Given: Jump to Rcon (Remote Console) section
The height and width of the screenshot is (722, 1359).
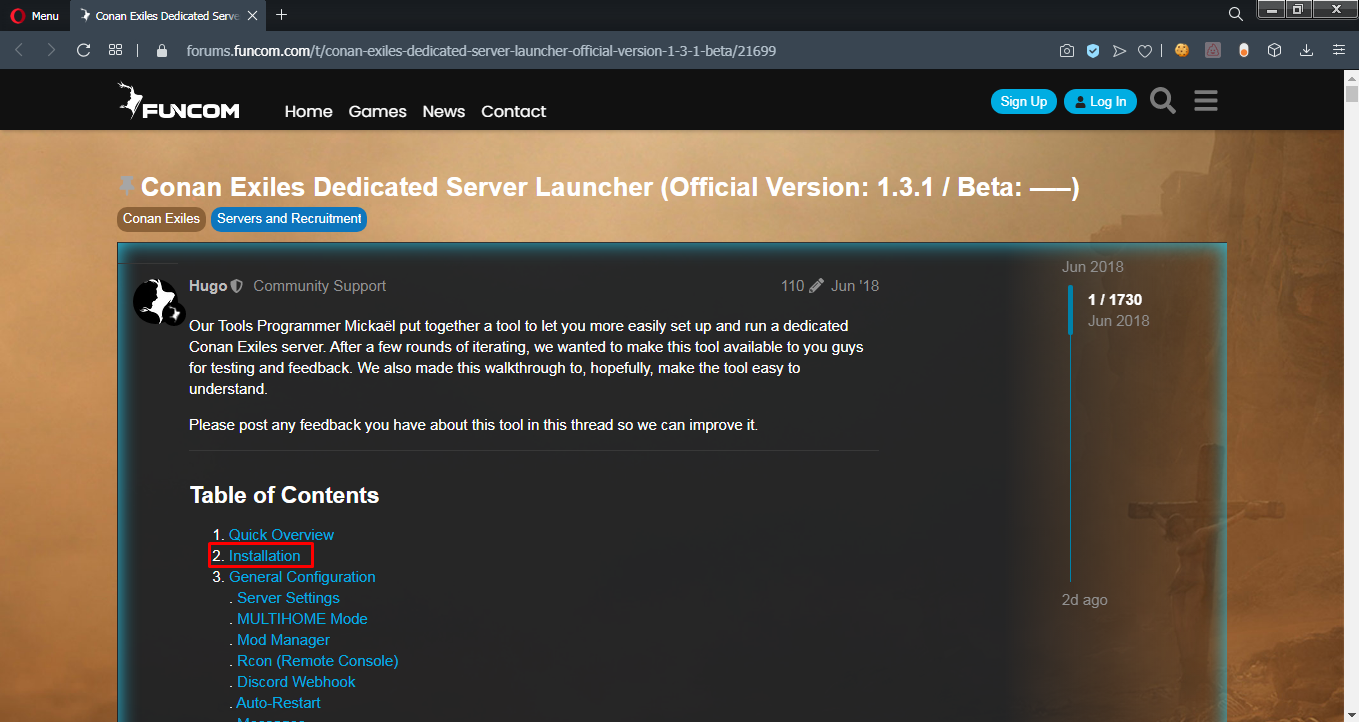Looking at the screenshot, I should 317,661.
